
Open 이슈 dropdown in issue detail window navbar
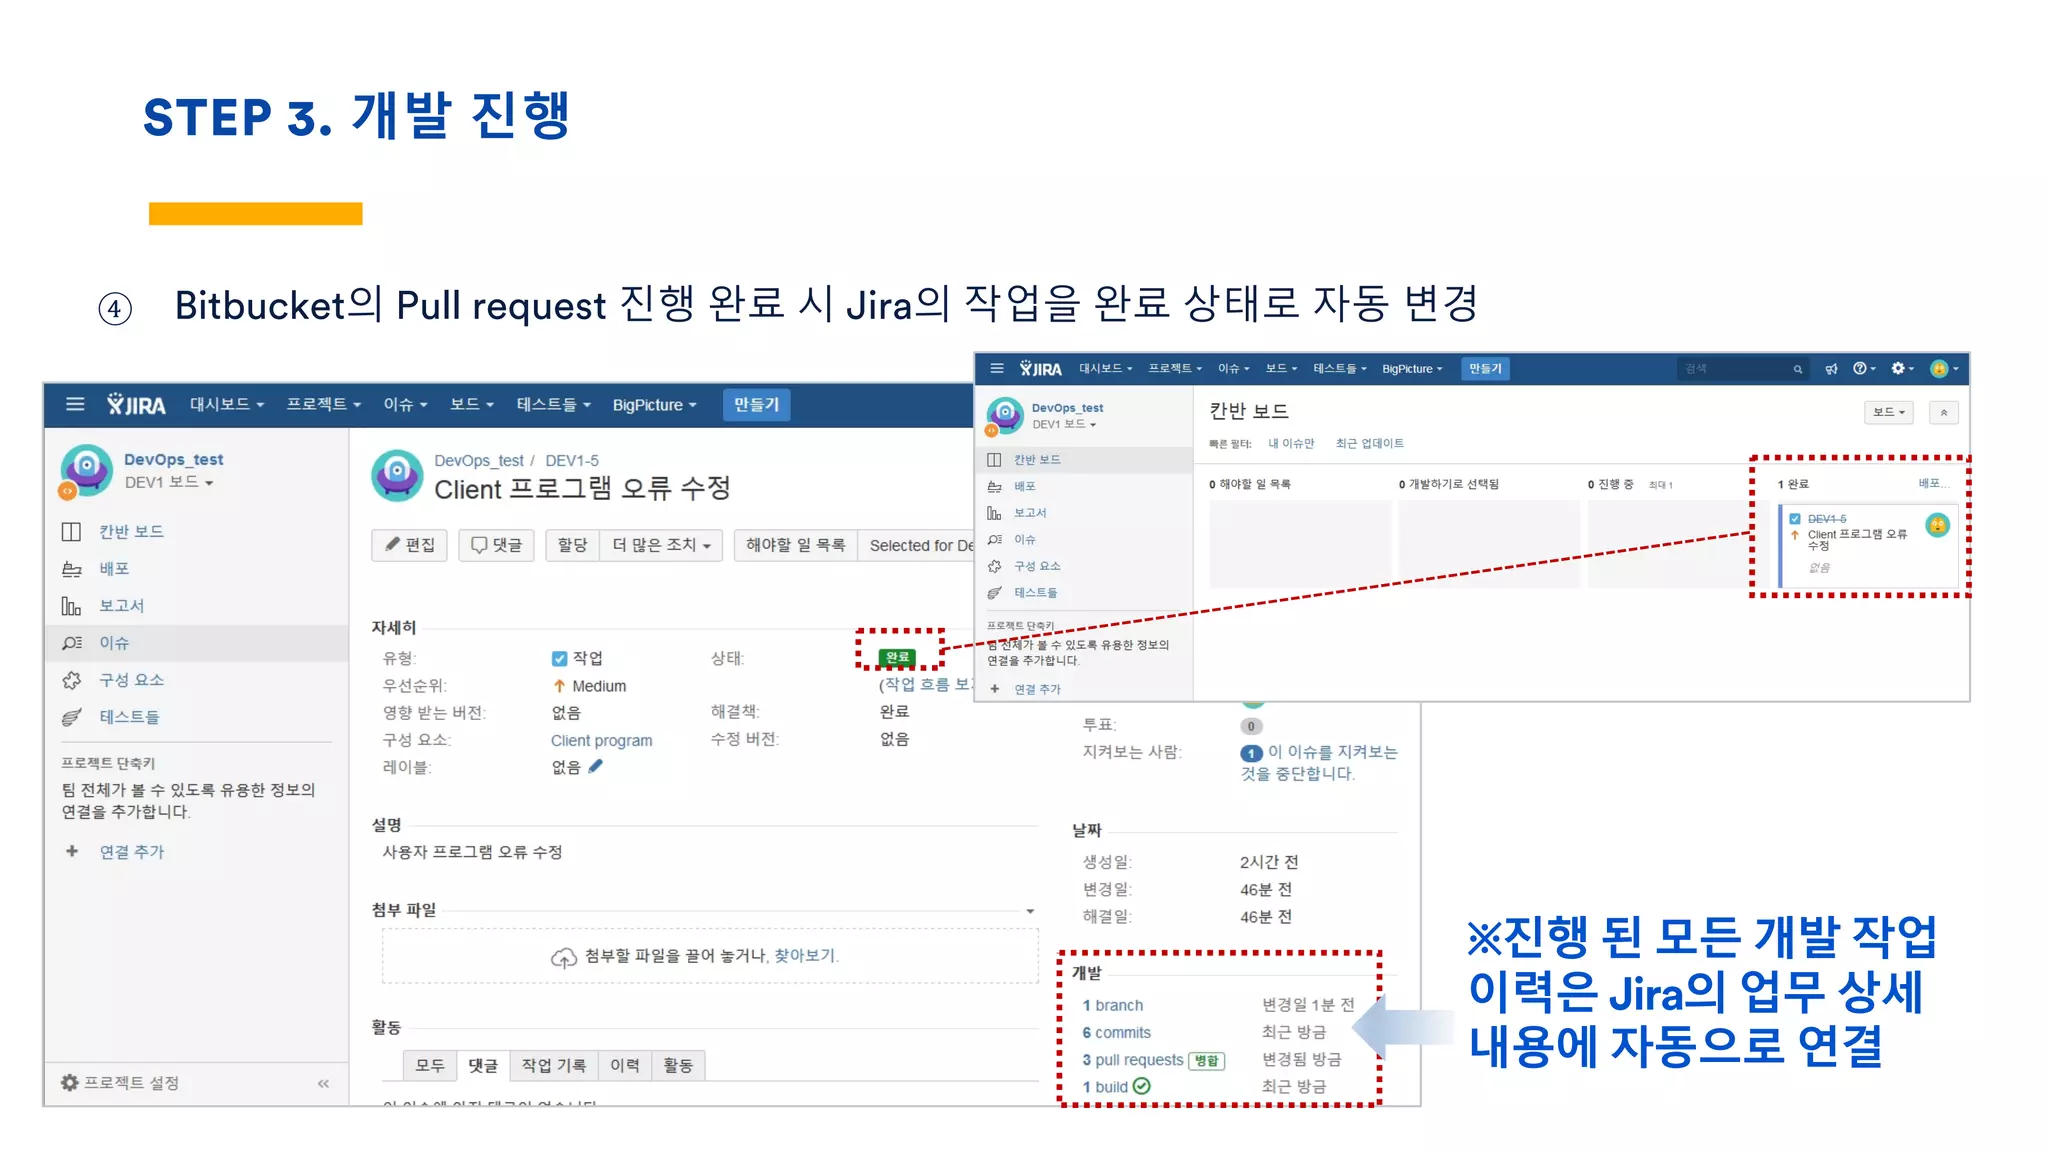click(405, 404)
